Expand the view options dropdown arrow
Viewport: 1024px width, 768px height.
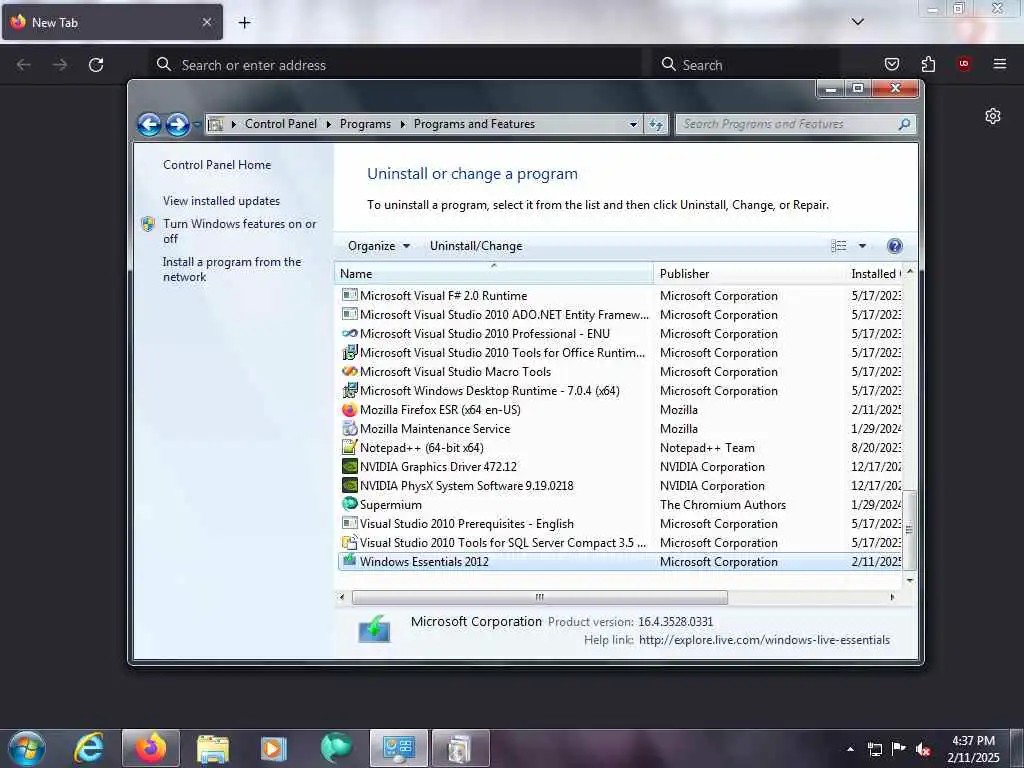[862, 246]
